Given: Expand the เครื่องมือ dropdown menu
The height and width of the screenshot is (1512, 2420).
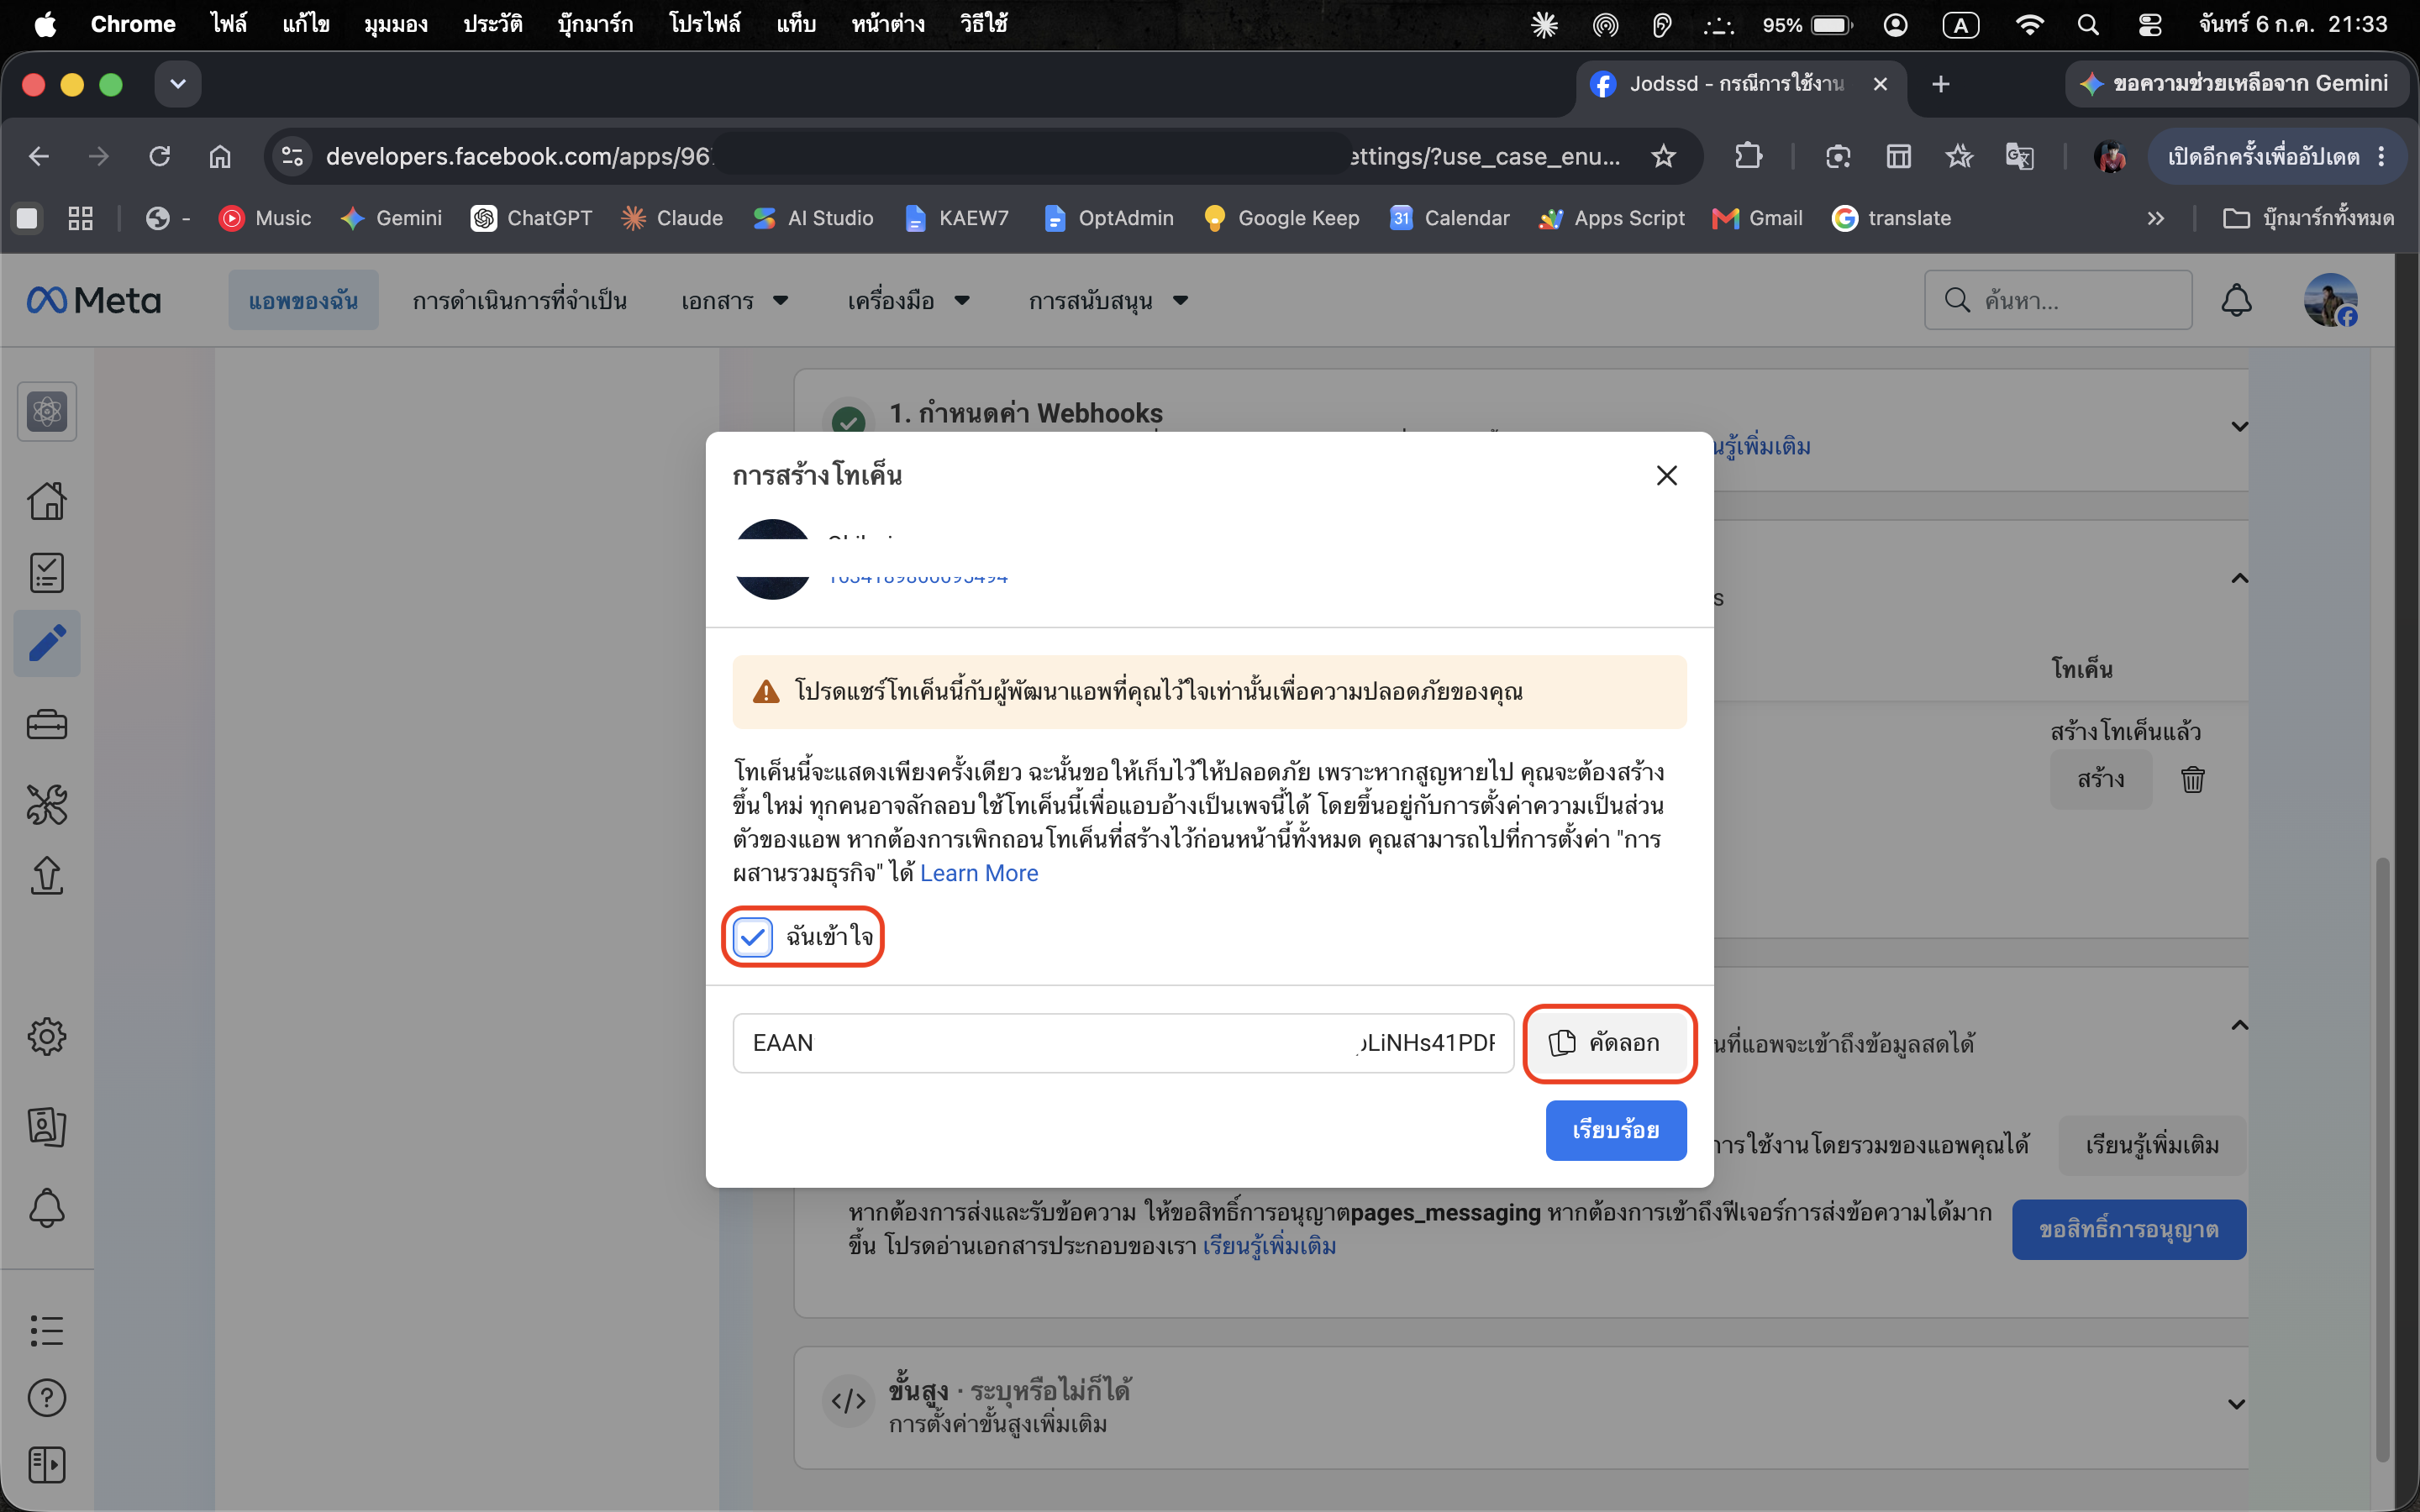Looking at the screenshot, I should coord(908,300).
